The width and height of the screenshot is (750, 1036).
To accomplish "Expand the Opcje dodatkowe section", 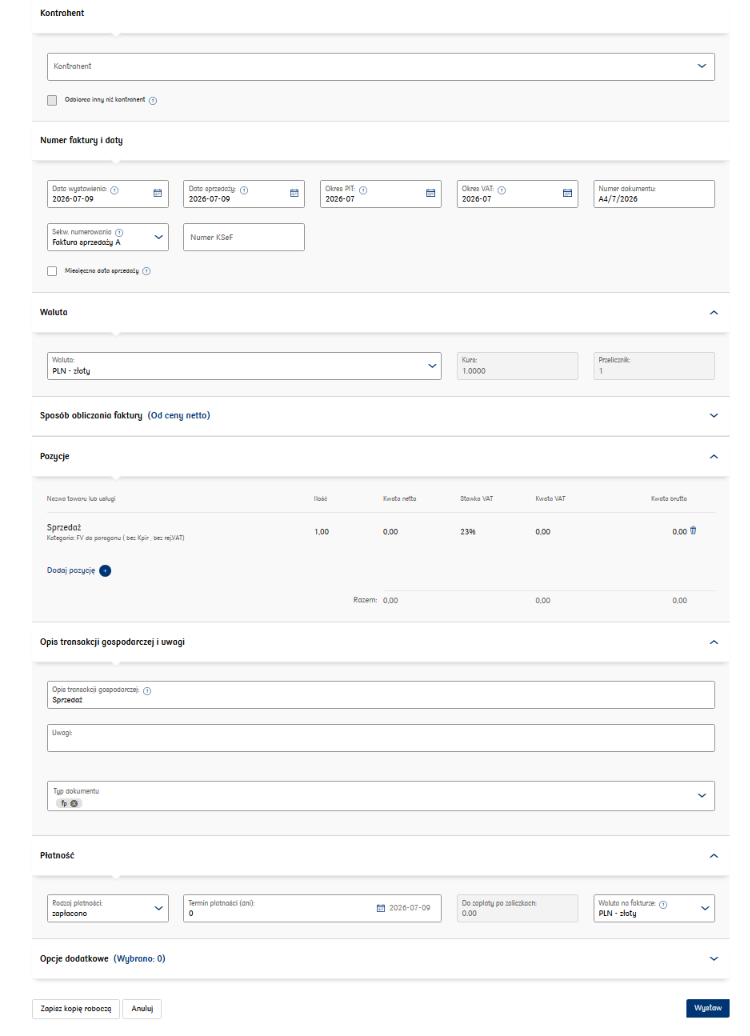I will [x=714, y=959].
